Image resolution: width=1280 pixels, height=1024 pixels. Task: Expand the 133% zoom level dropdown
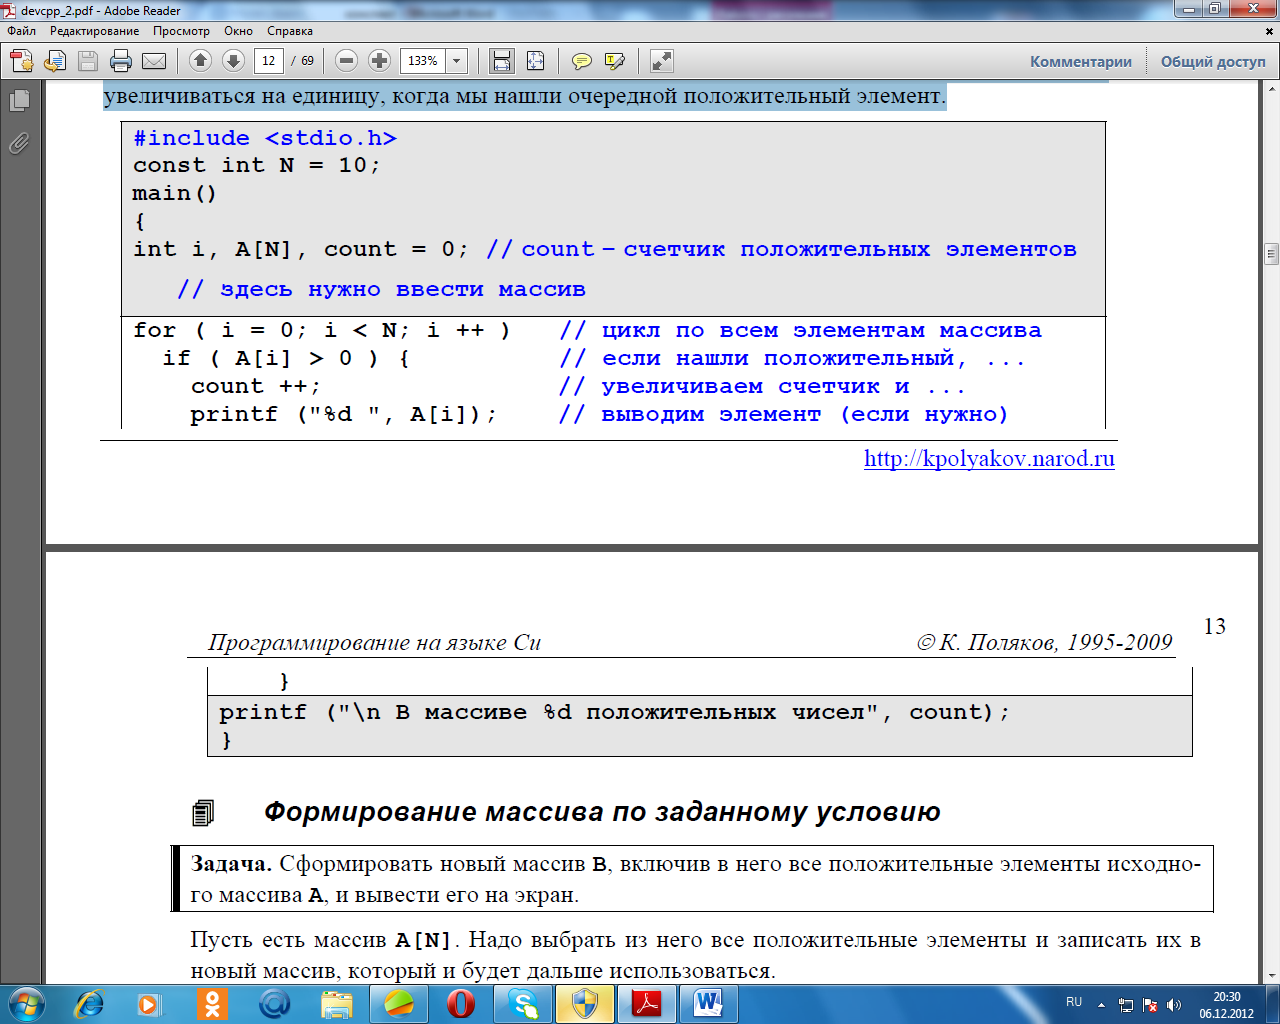tap(457, 61)
